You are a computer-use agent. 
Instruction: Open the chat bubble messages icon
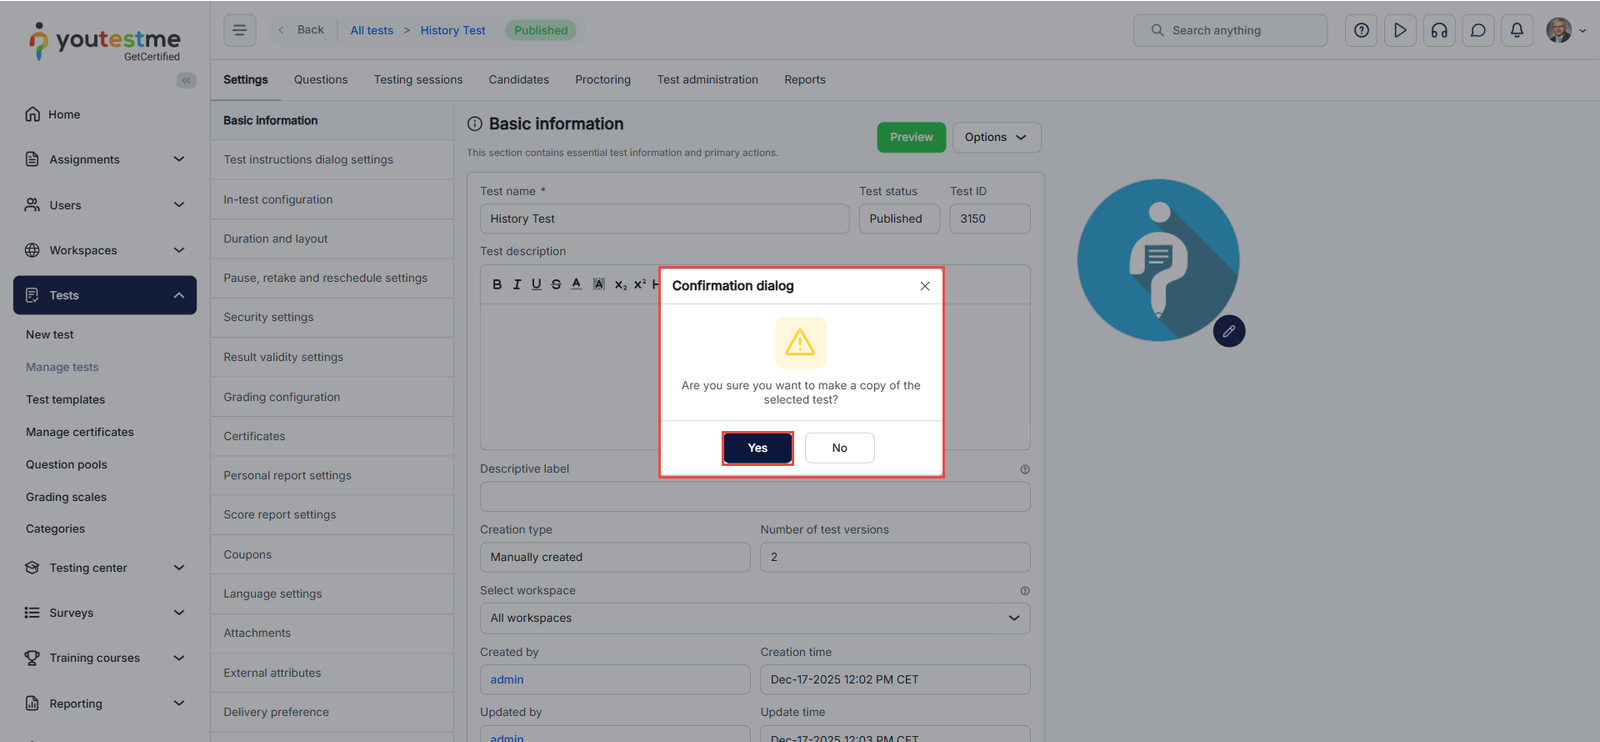click(x=1478, y=30)
